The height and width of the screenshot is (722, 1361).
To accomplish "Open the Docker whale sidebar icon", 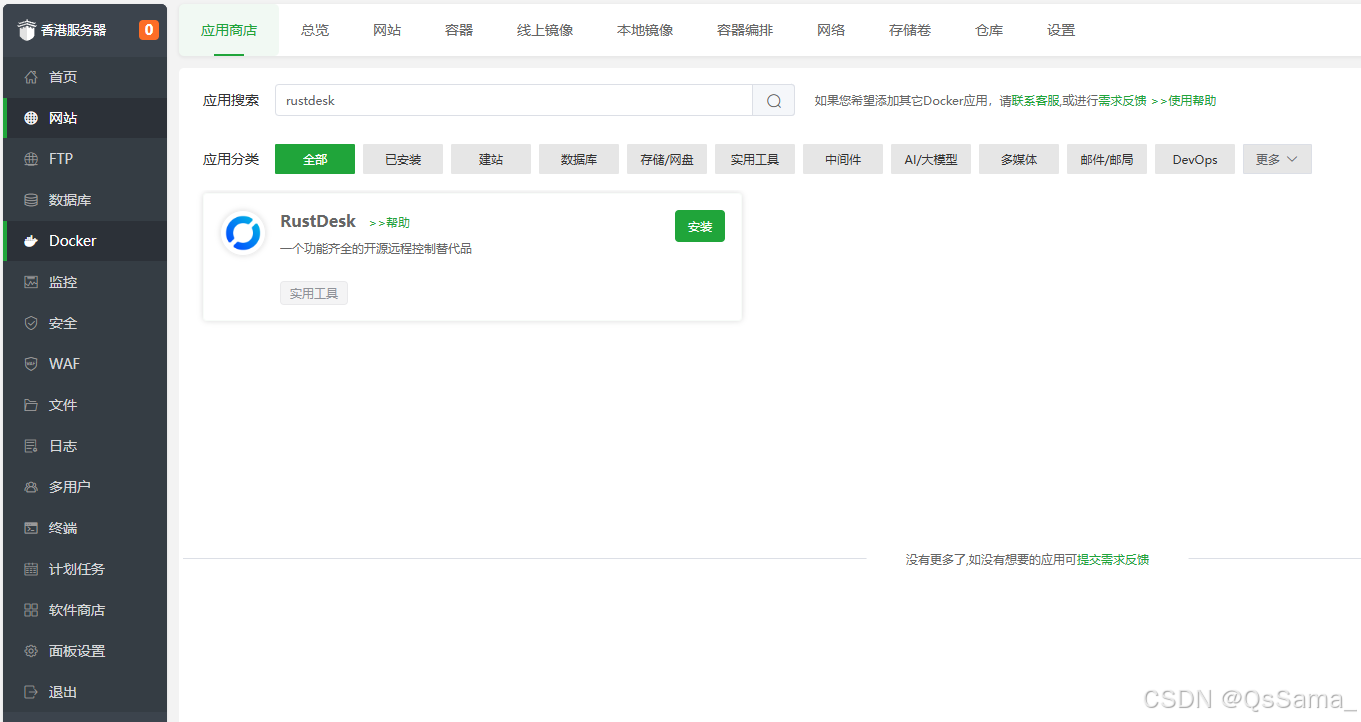I will pos(31,241).
